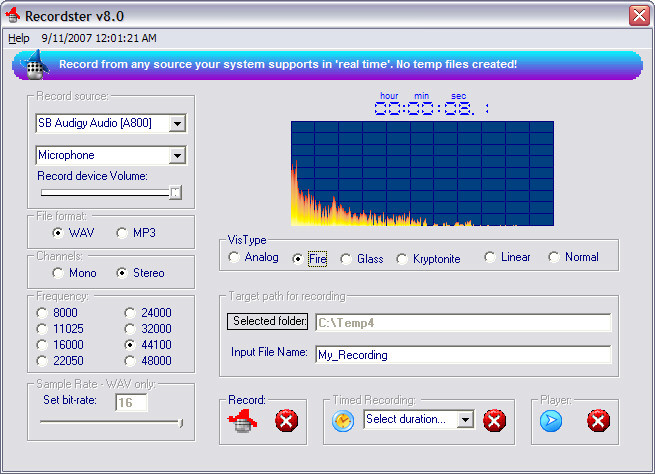The height and width of the screenshot is (474, 655).
Task: Click the Selected folder button
Action: [267, 321]
